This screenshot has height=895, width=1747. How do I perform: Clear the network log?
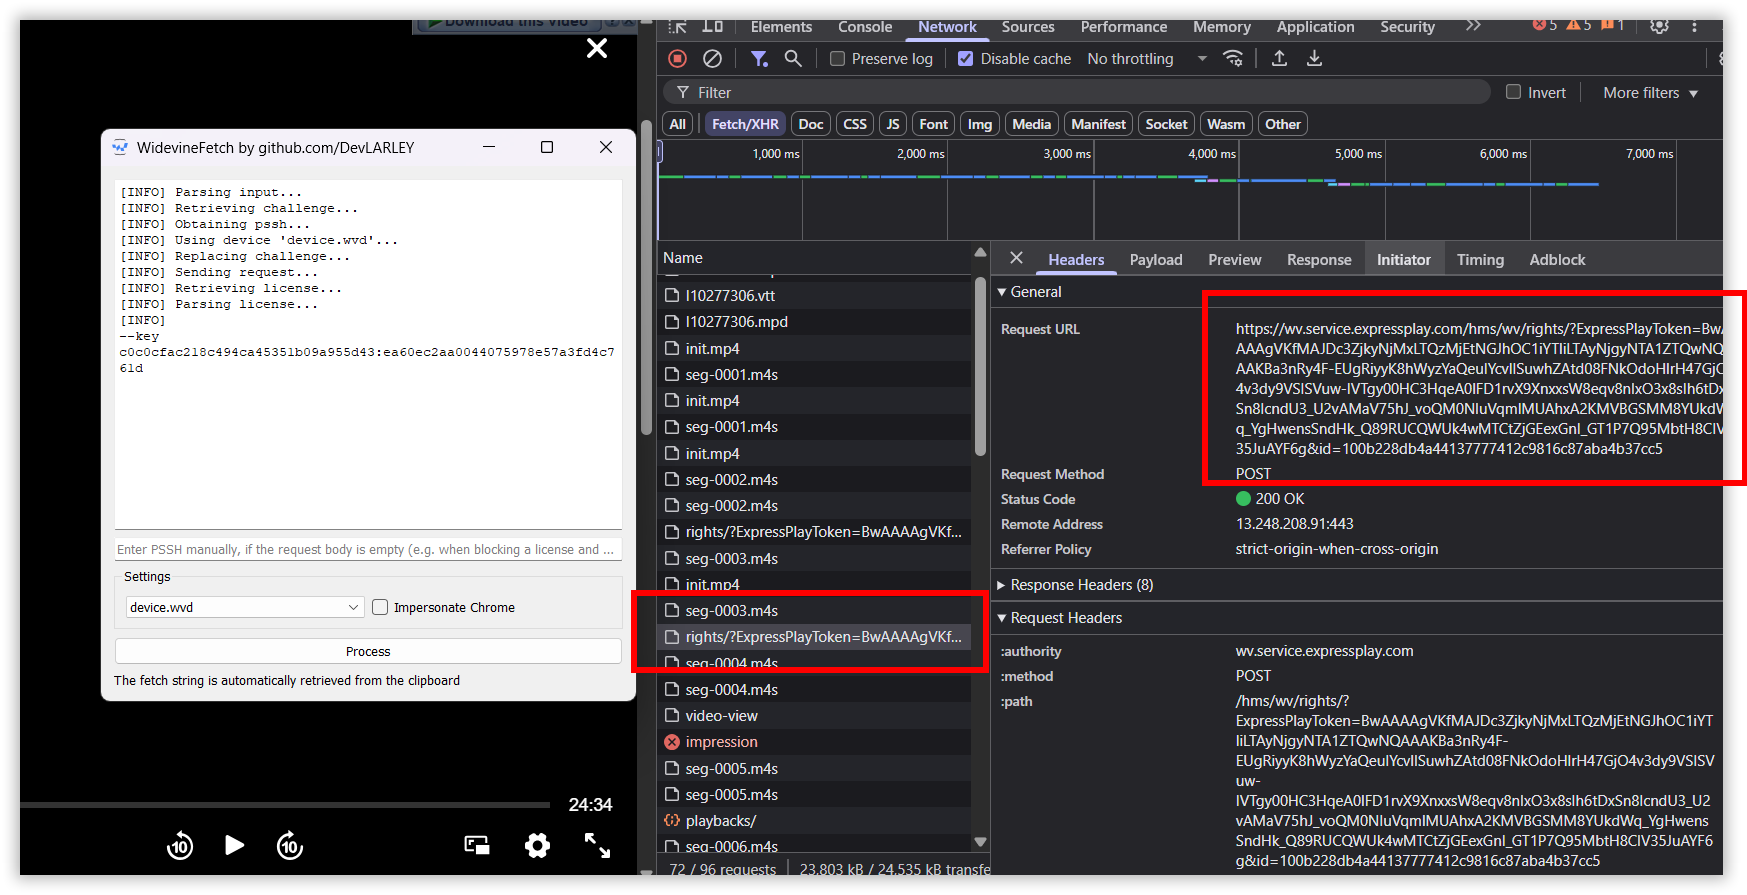click(712, 59)
